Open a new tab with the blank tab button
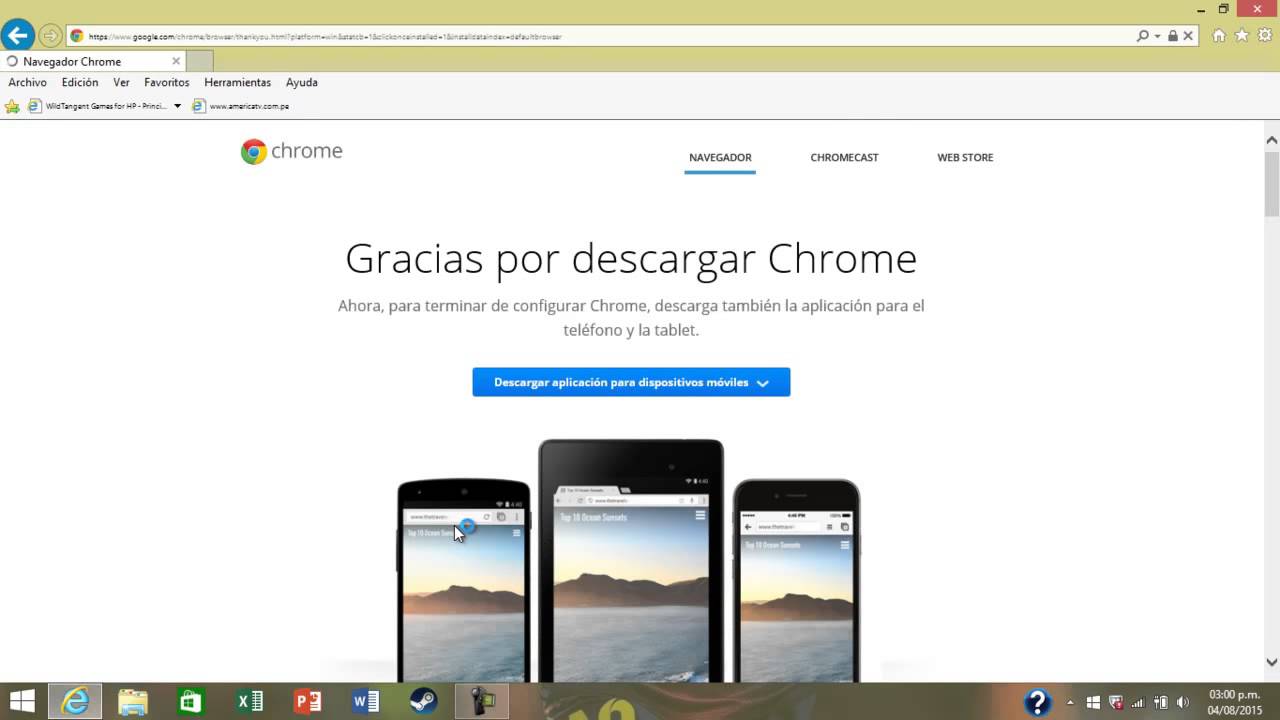1280x720 pixels. tap(200, 61)
